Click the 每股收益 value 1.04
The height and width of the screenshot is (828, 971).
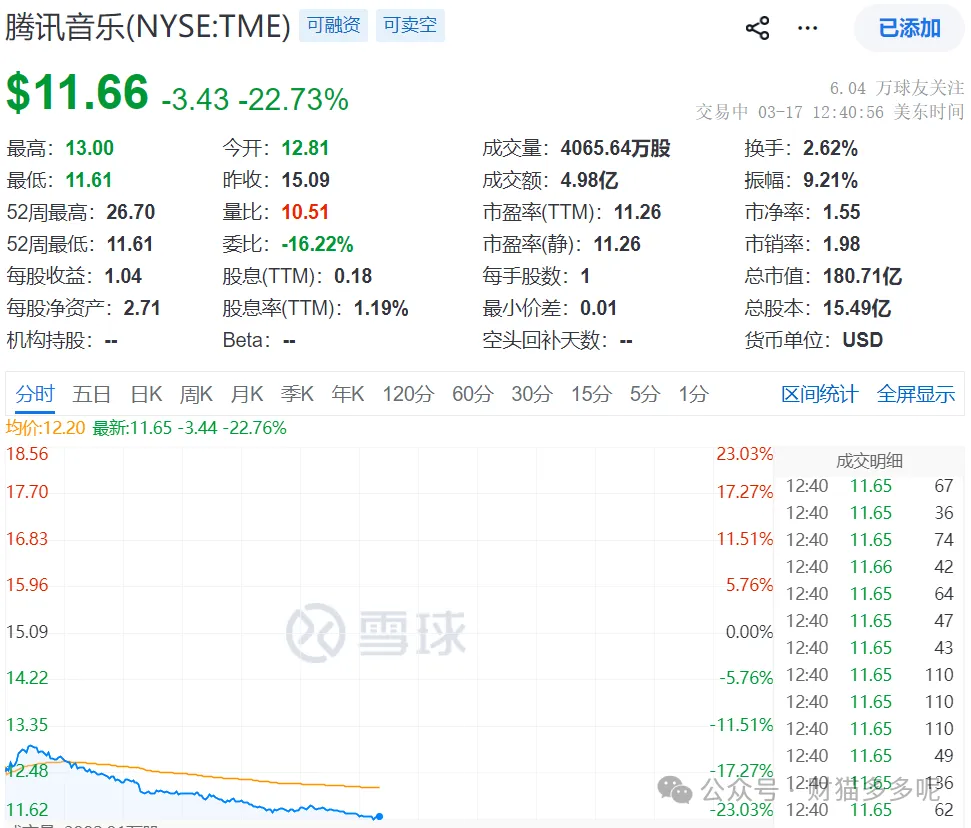click(x=123, y=276)
